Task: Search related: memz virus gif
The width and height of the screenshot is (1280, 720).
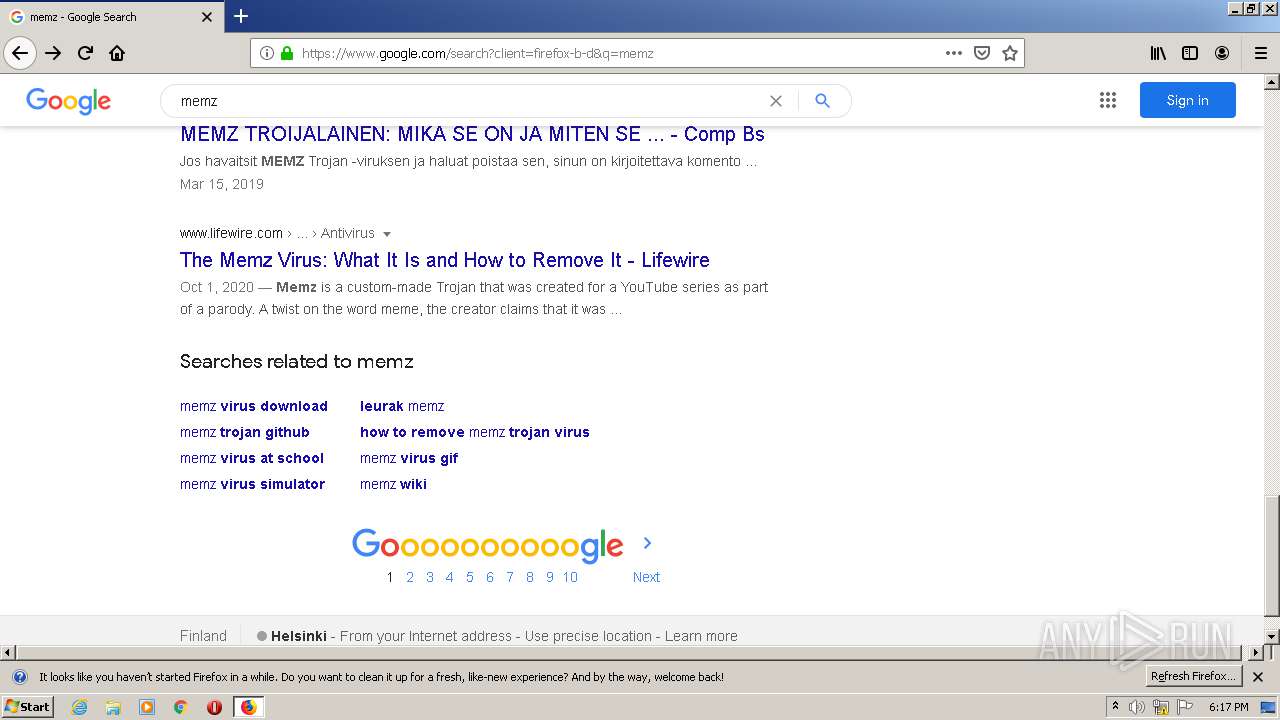Action: tap(409, 458)
